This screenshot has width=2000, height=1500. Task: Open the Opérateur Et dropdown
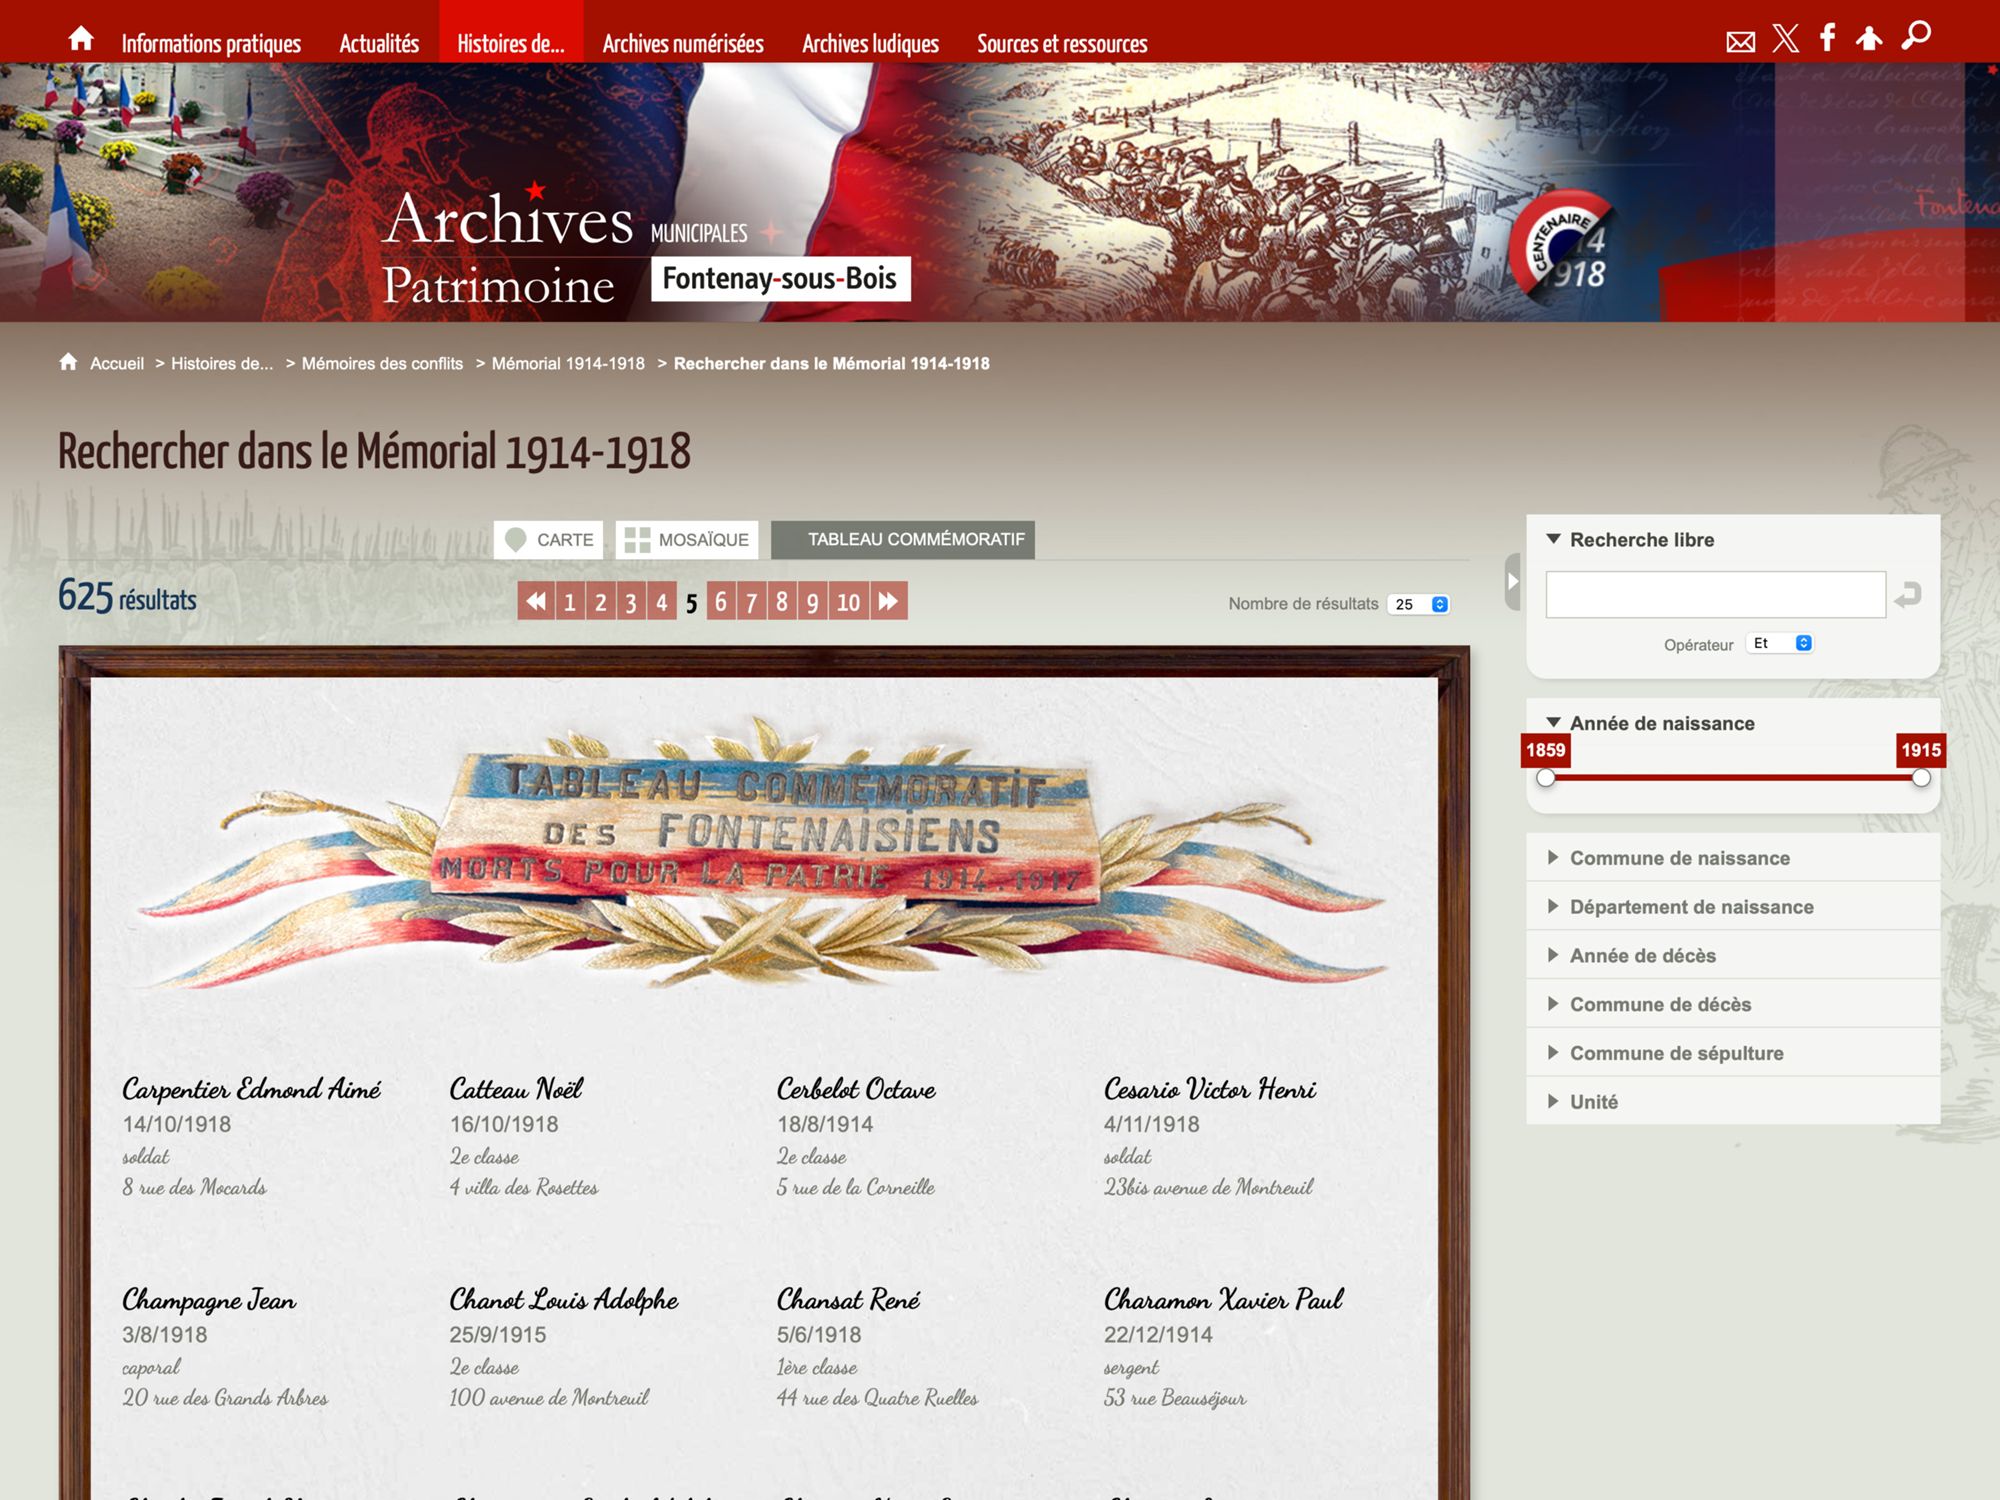click(1780, 643)
